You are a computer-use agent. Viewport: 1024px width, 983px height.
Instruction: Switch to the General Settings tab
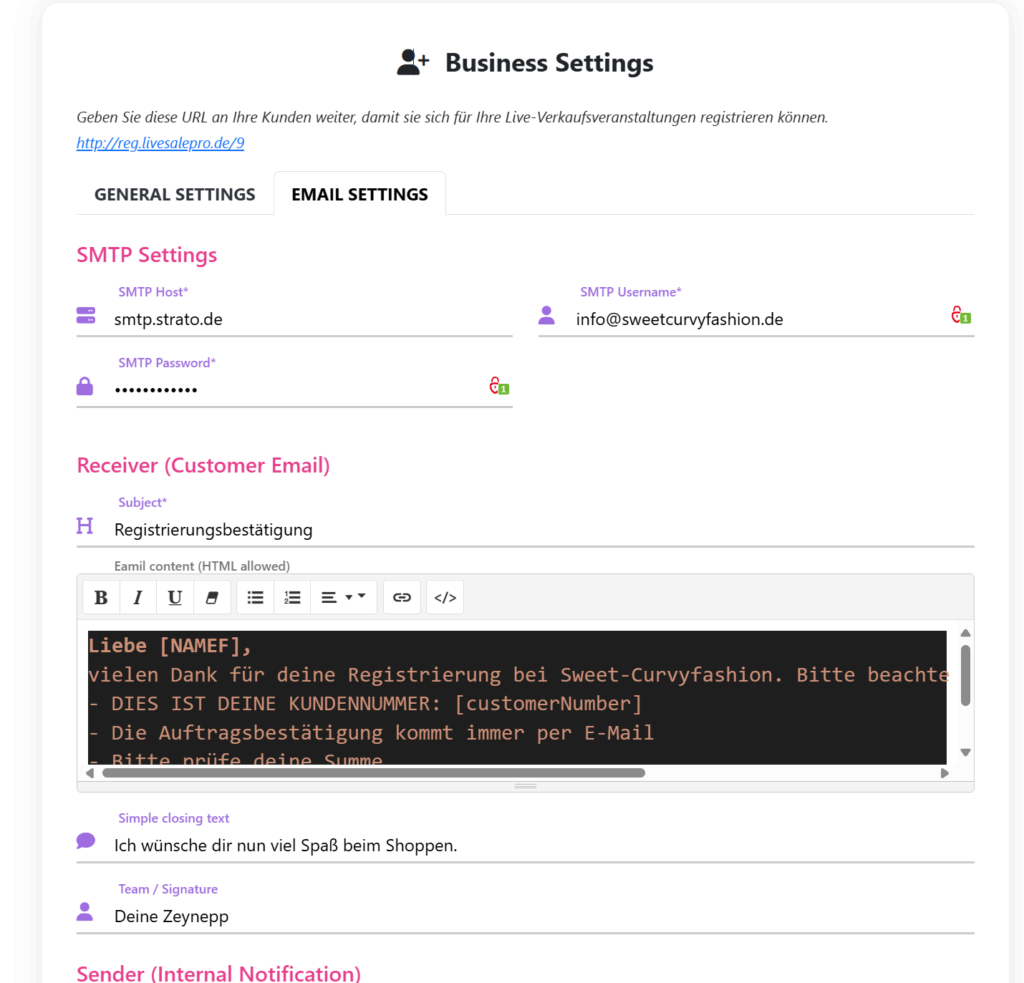point(175,194)
